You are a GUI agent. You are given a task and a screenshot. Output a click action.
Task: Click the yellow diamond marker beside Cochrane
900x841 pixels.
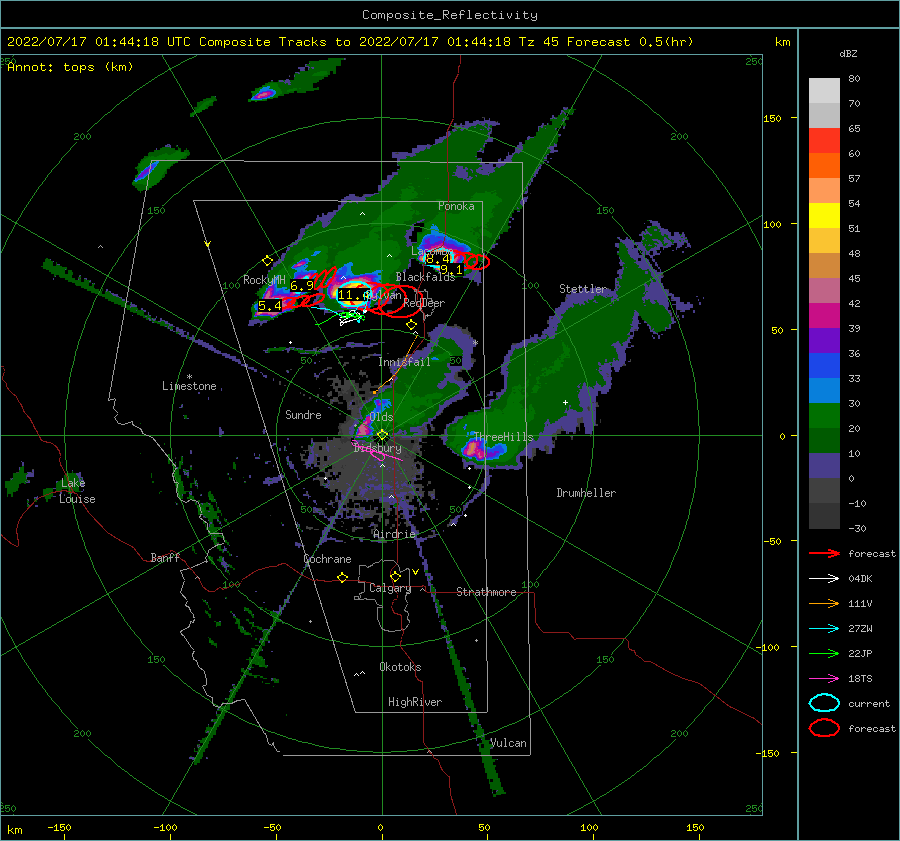[343, 577]
